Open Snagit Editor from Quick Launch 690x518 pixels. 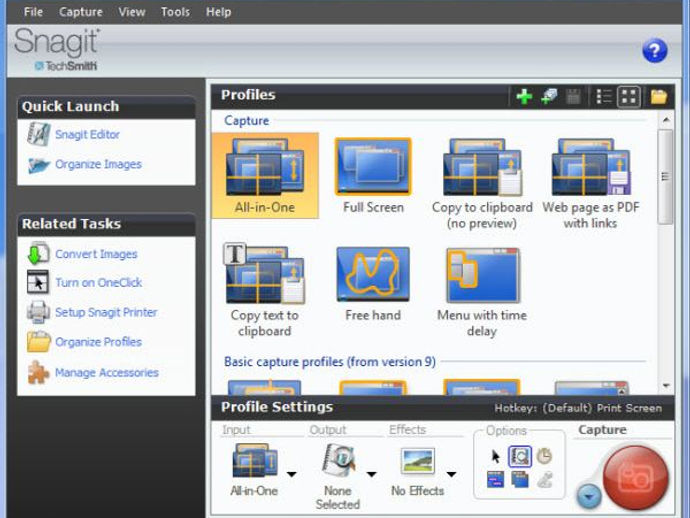pos(87,134)
